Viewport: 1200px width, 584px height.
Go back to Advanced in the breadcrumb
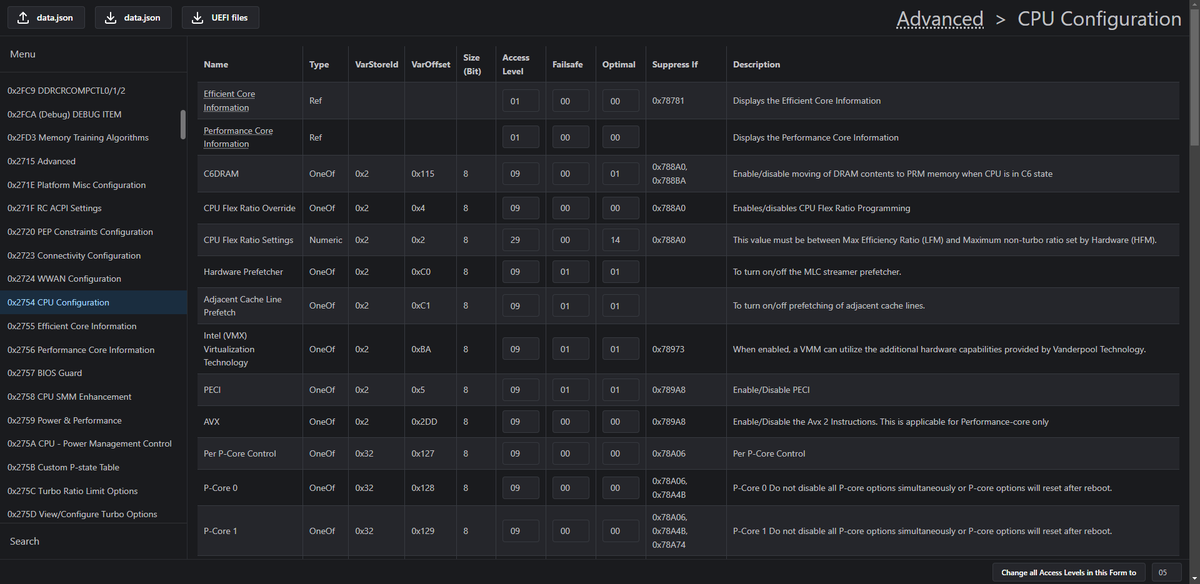click(x=939, y=18)
